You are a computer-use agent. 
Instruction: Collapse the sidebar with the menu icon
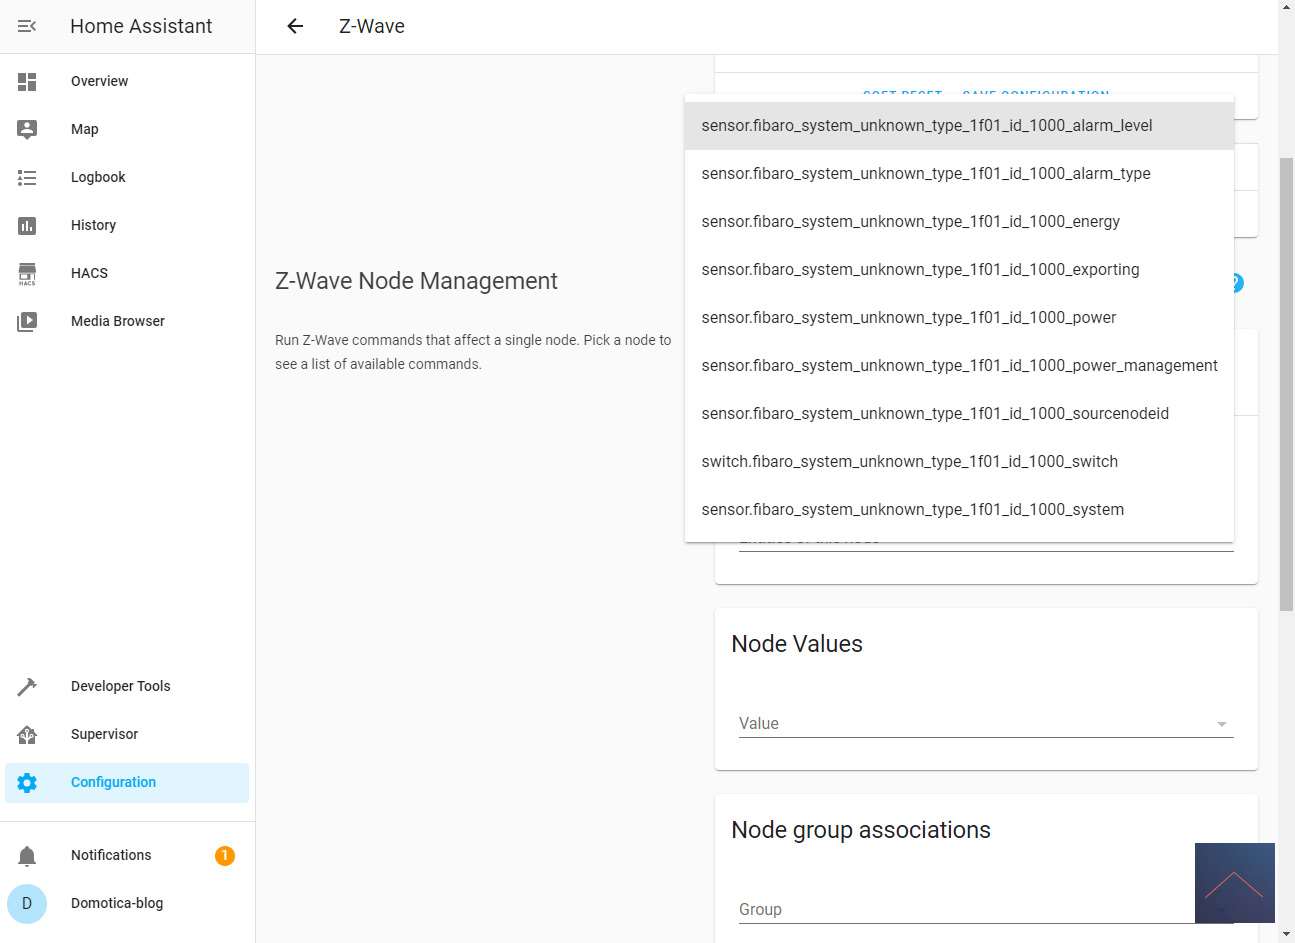pyautogui.click(x=27, y=26)
